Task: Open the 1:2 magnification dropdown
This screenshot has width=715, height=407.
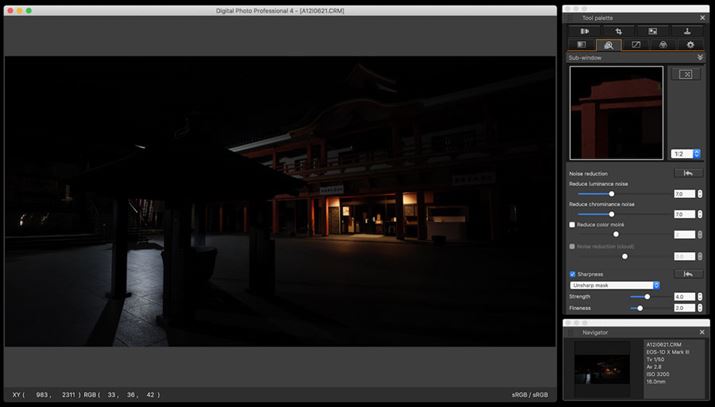Action: coord(685,154)
